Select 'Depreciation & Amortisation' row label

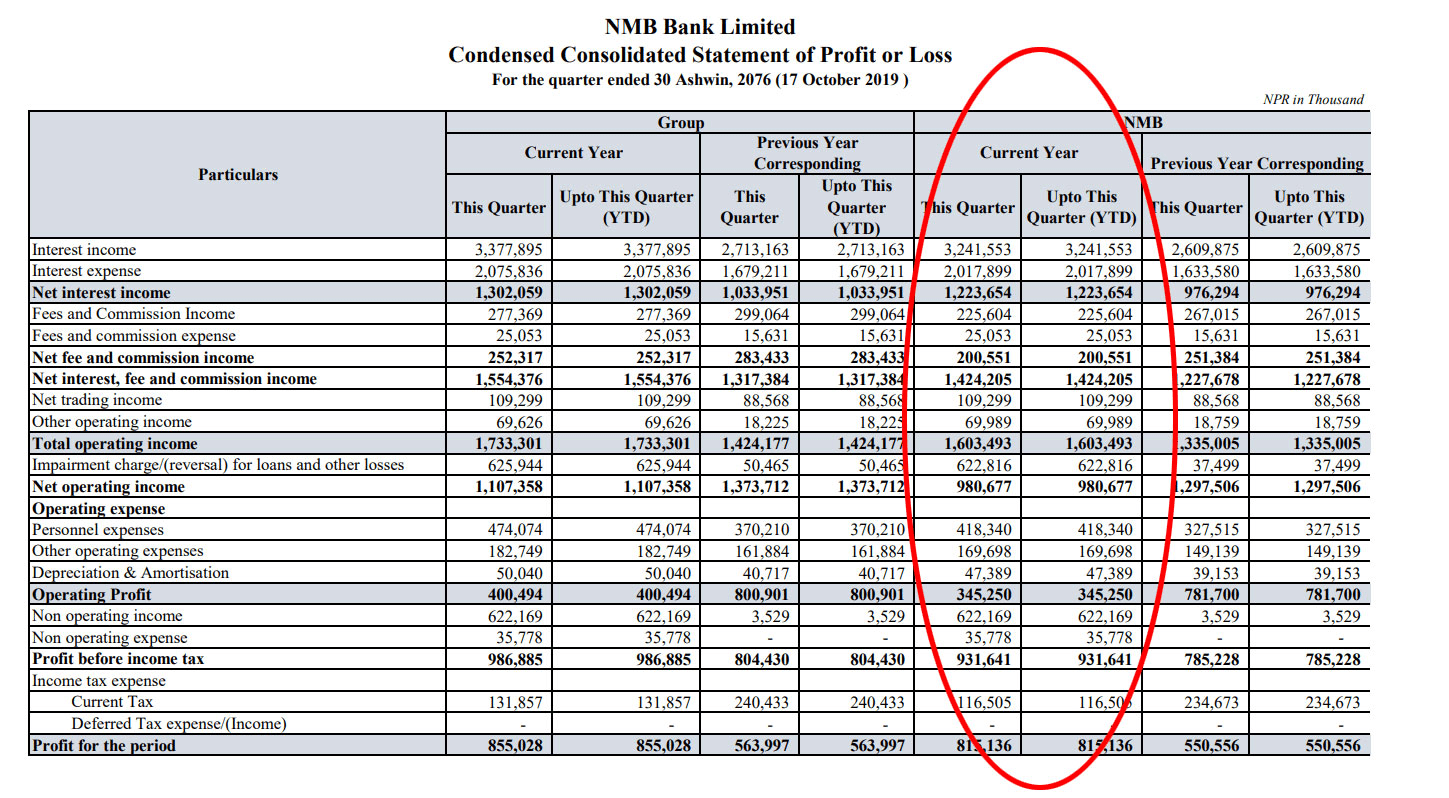tap(130, 573)
